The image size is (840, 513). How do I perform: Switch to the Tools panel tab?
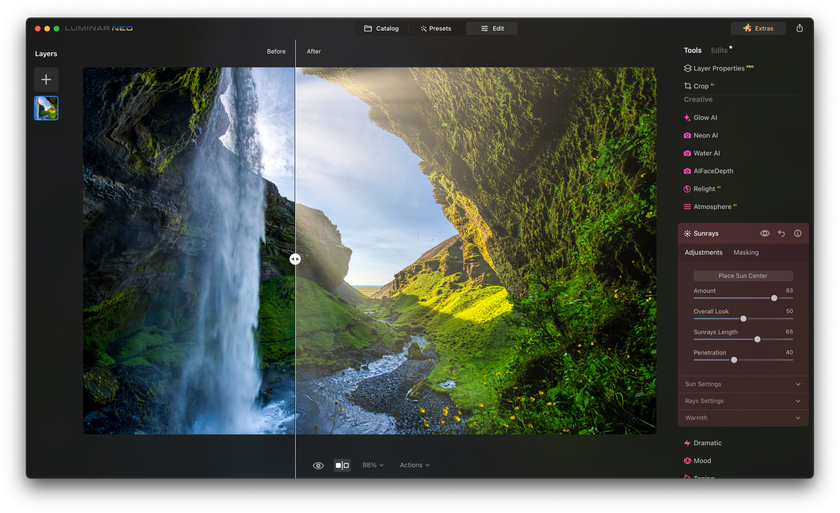(x=692, y=50)
